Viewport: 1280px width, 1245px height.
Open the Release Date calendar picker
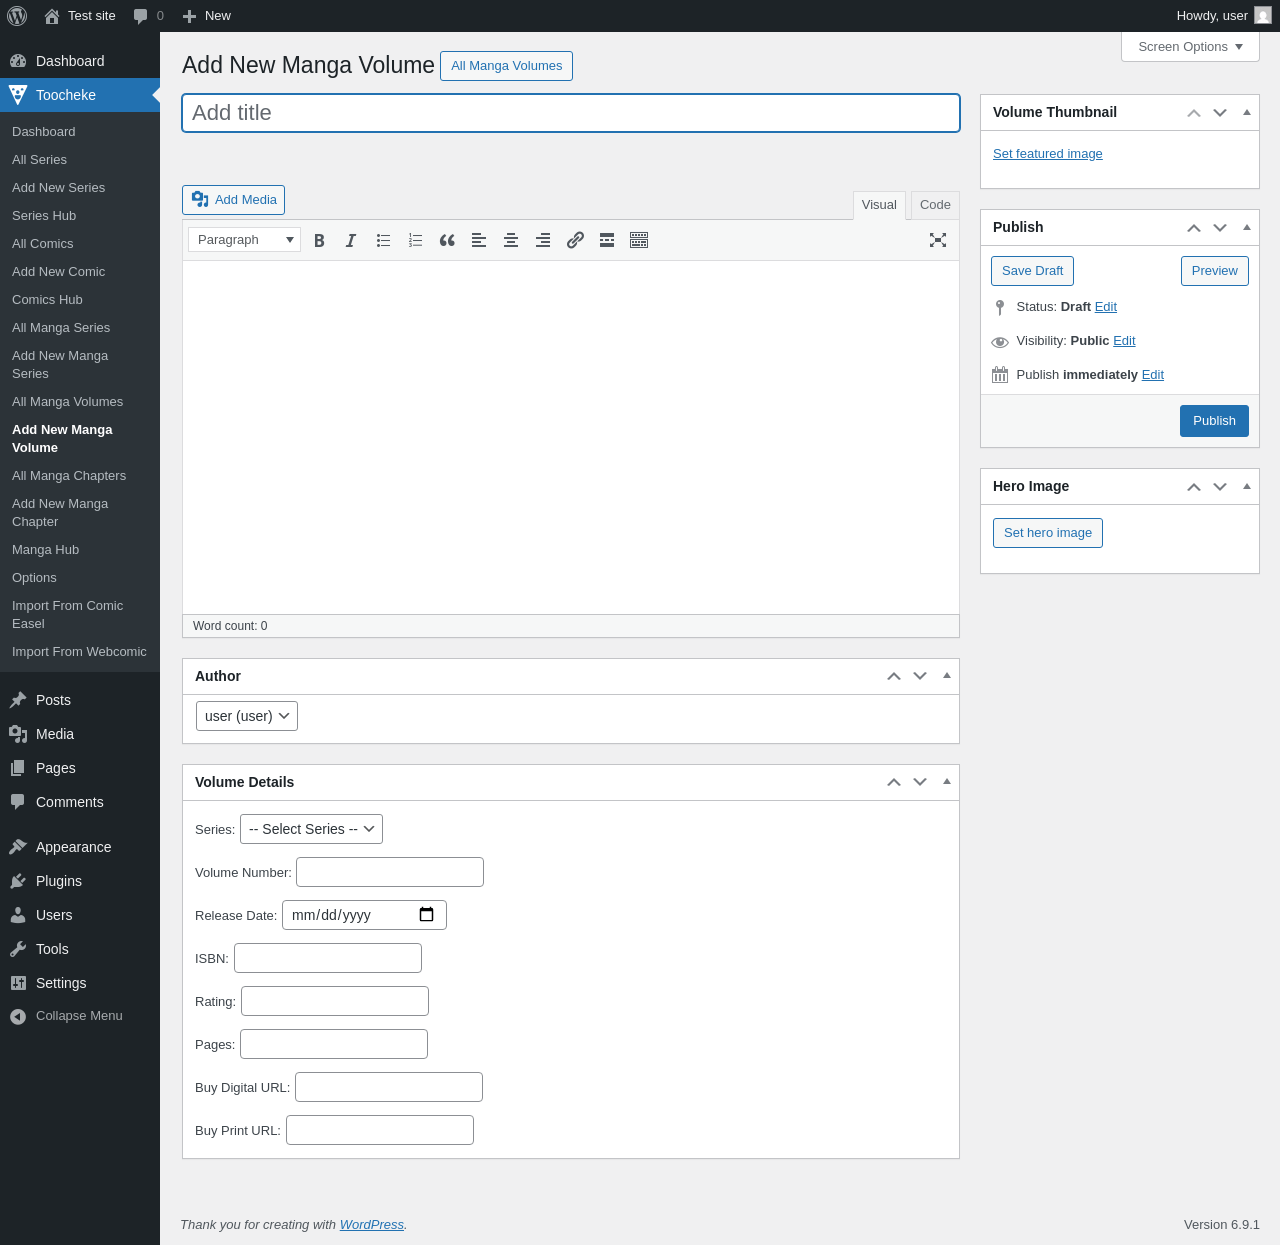click(x=427, y=915)
